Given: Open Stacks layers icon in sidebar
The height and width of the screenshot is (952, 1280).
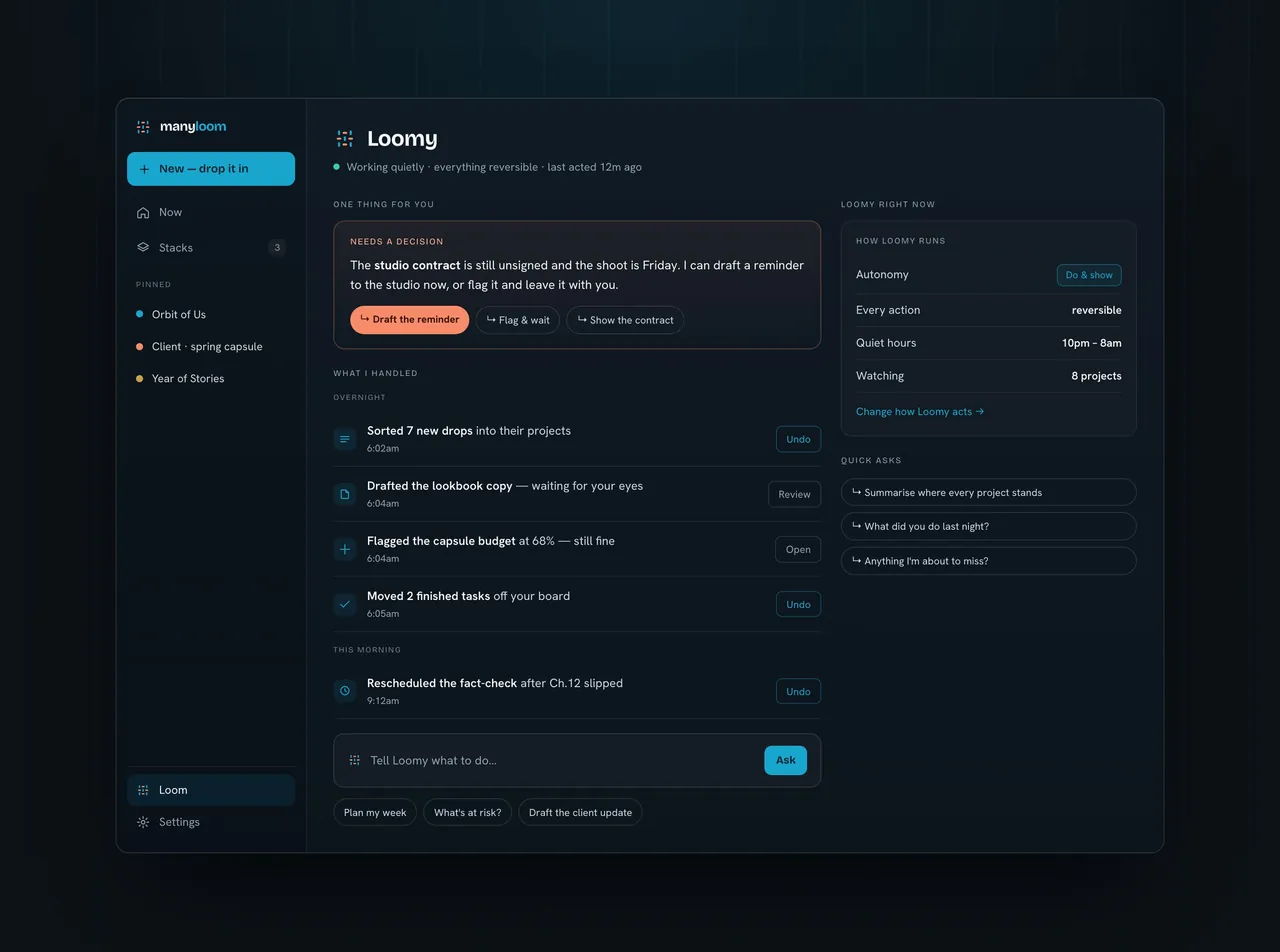Looking at the screenshot, I should [143, 247].
